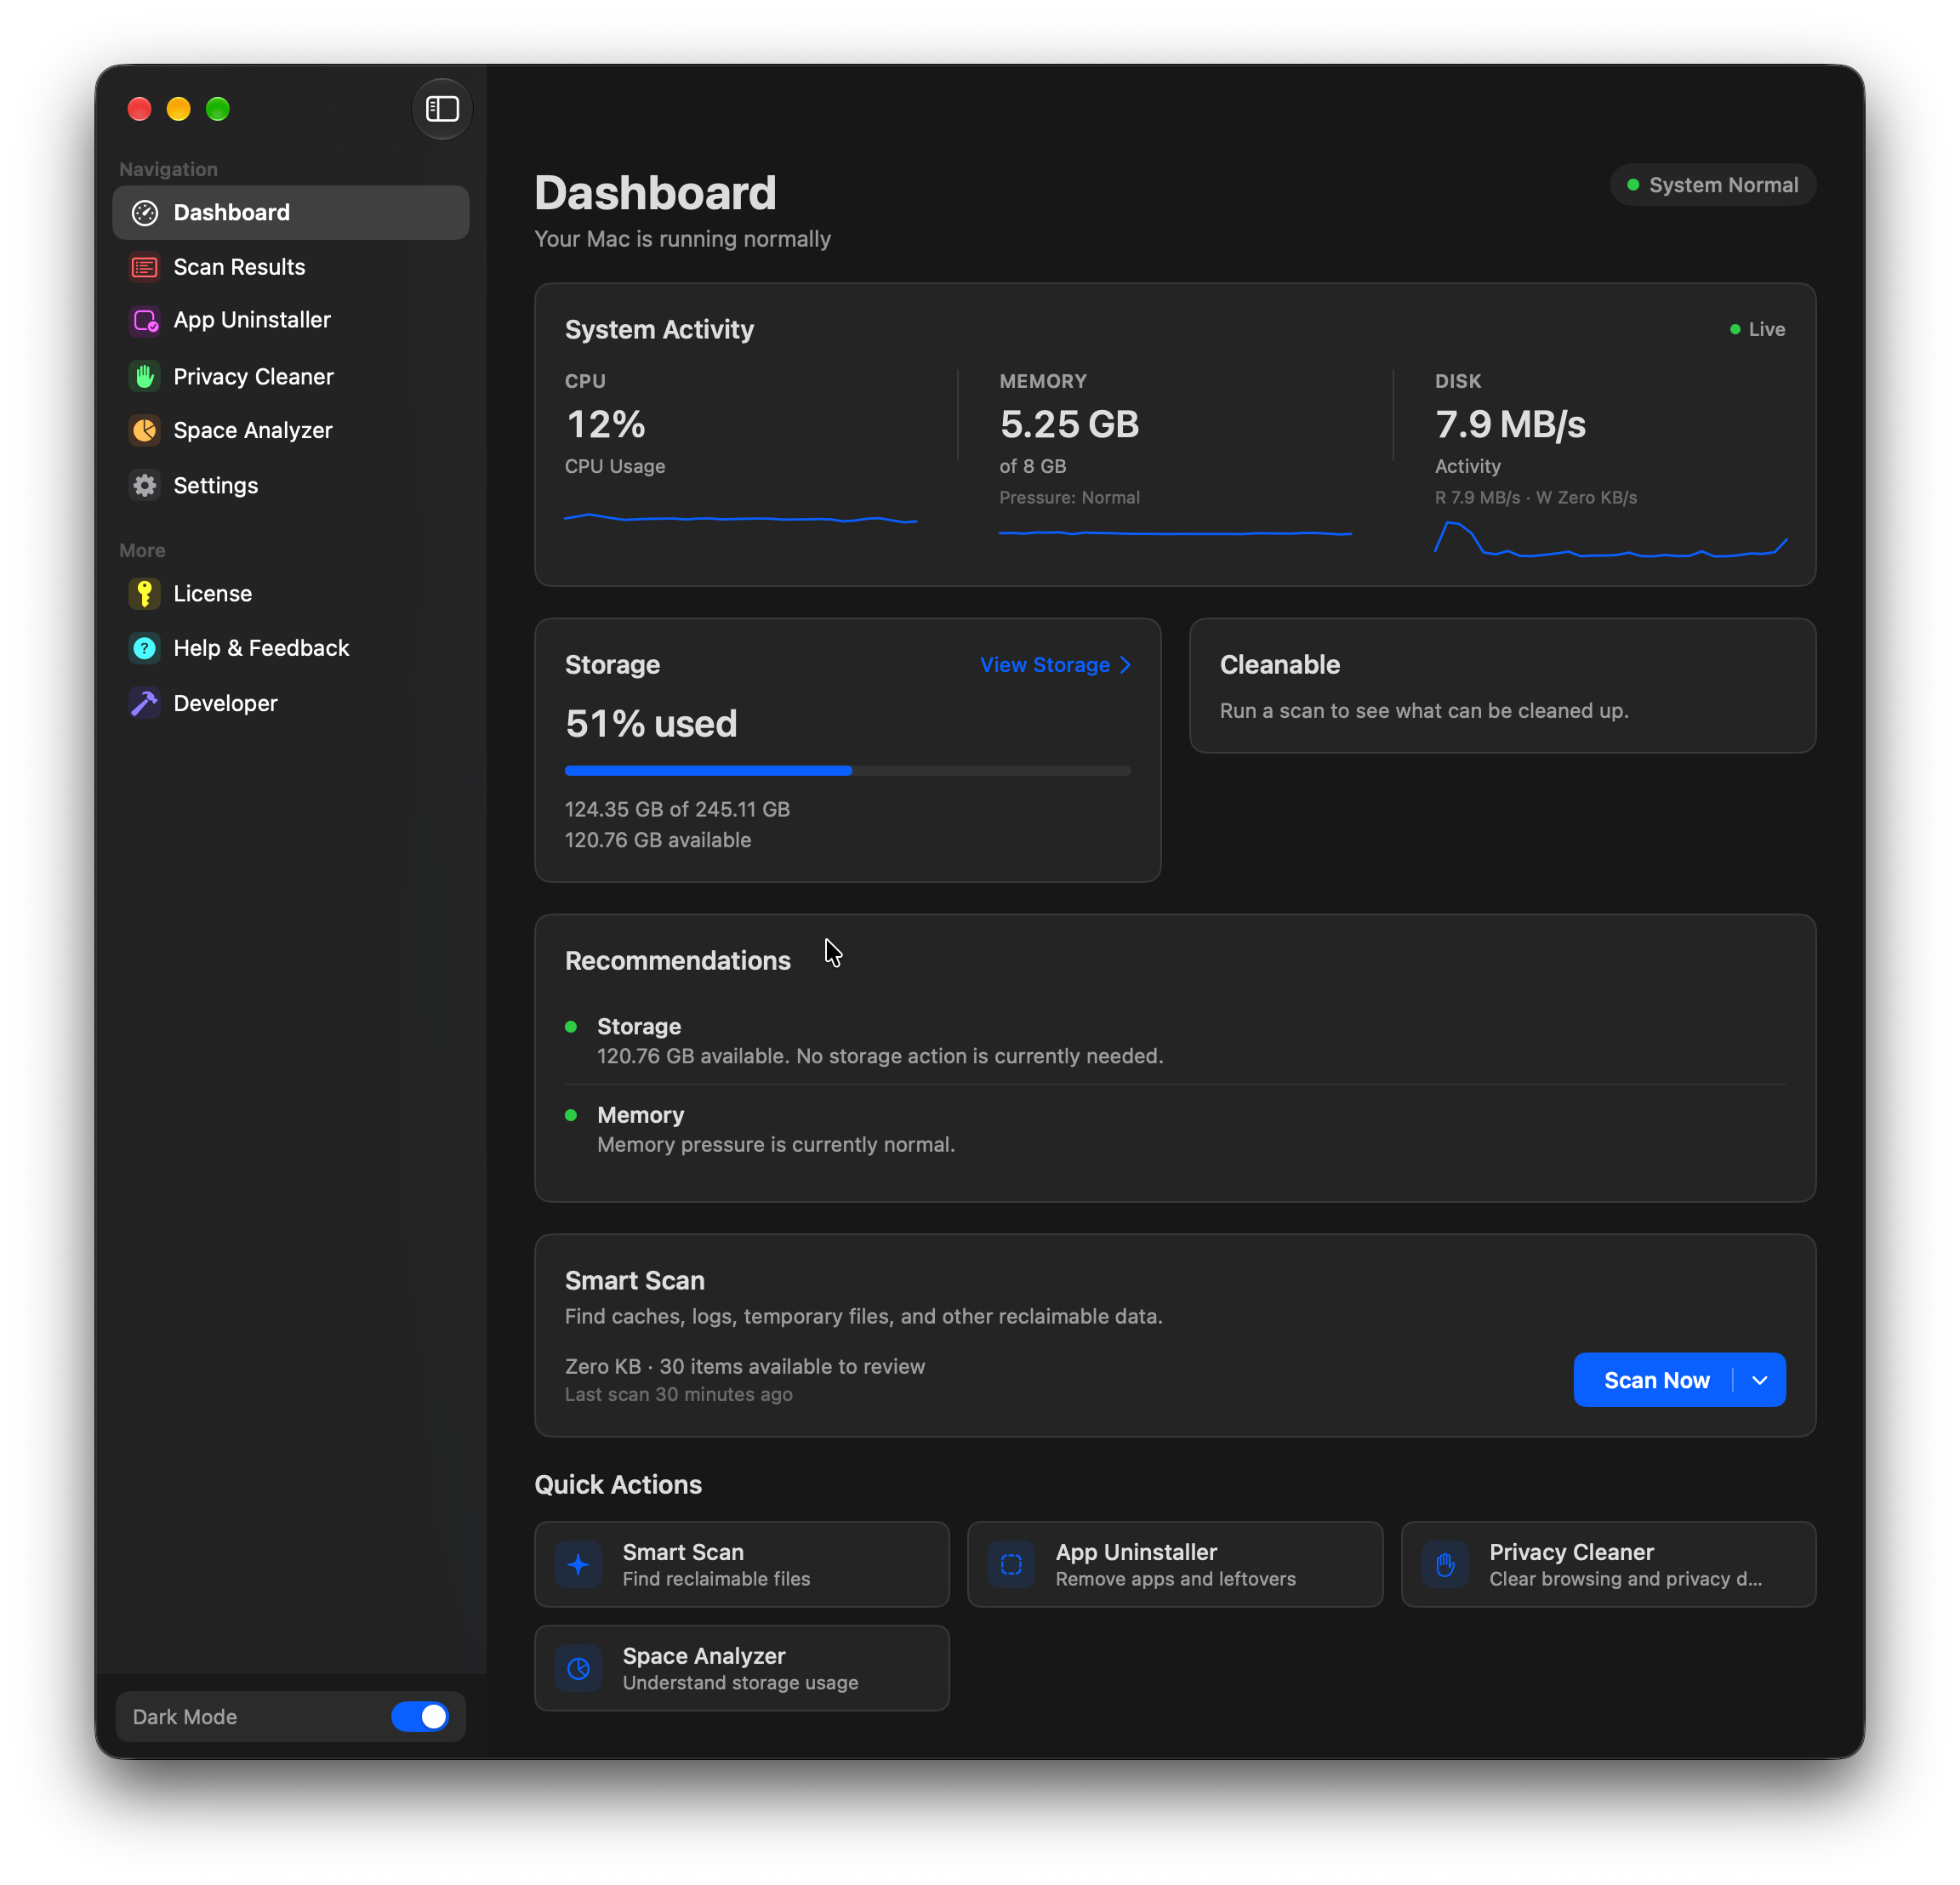Click the Smart Scan sparkle icon in Quick Actions
Image resolution: width=1960 pixels, height=1885 pixels.
point(578,1564)
